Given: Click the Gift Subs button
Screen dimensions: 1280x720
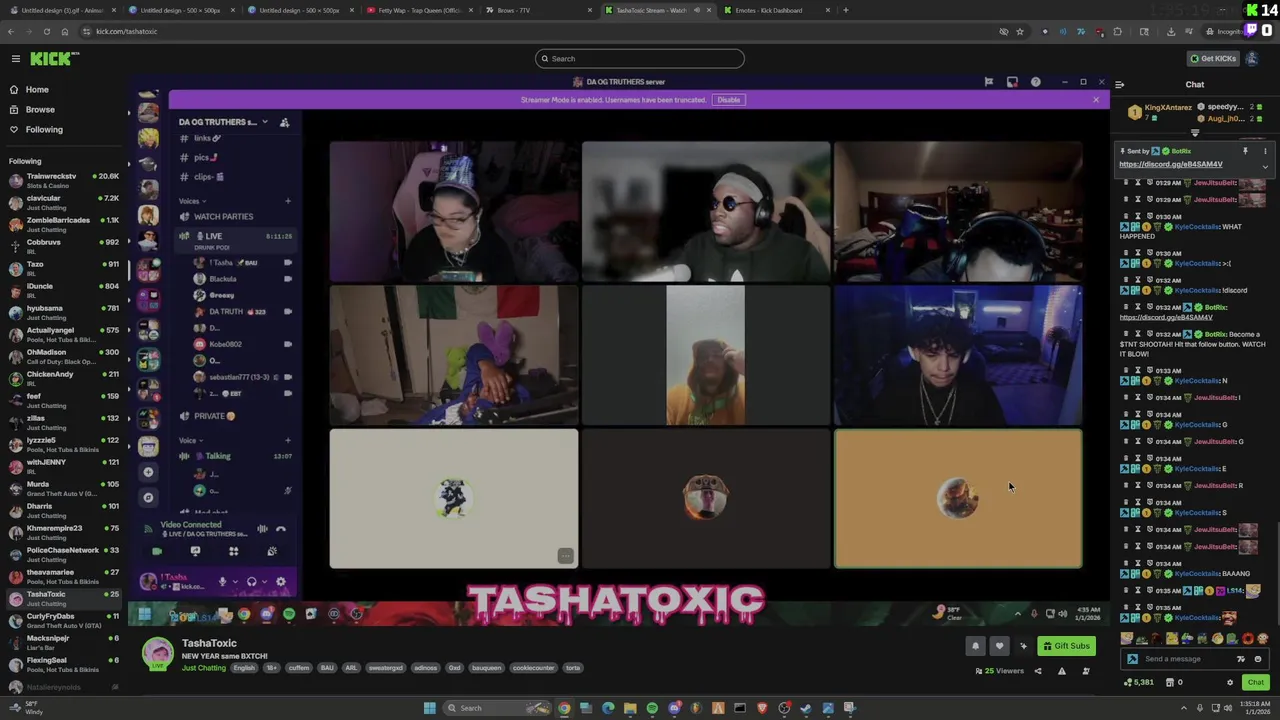Looking at the screenshot, I should (1065, 646).
